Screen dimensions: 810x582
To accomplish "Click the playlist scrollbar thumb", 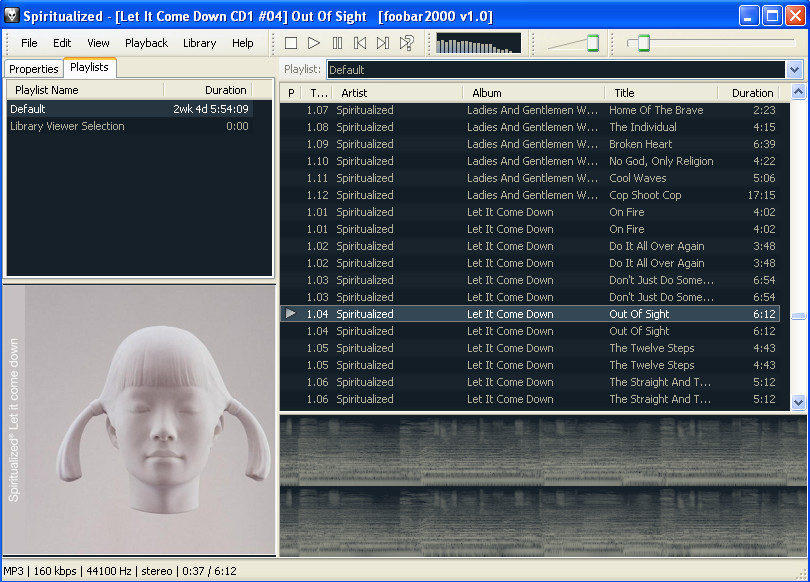I will coord(798,316).
